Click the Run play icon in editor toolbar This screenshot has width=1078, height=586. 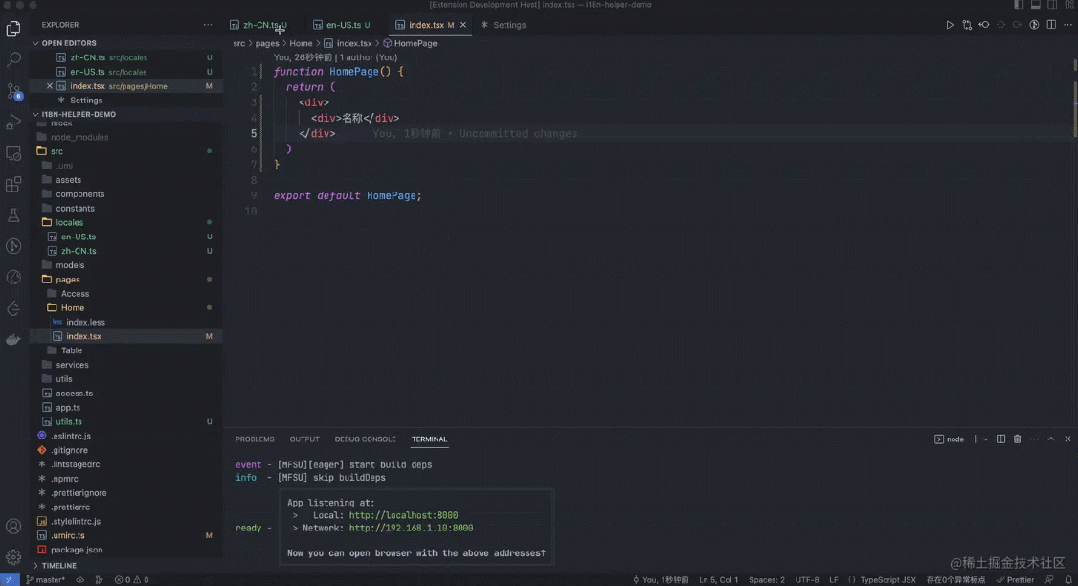(949, 25)
